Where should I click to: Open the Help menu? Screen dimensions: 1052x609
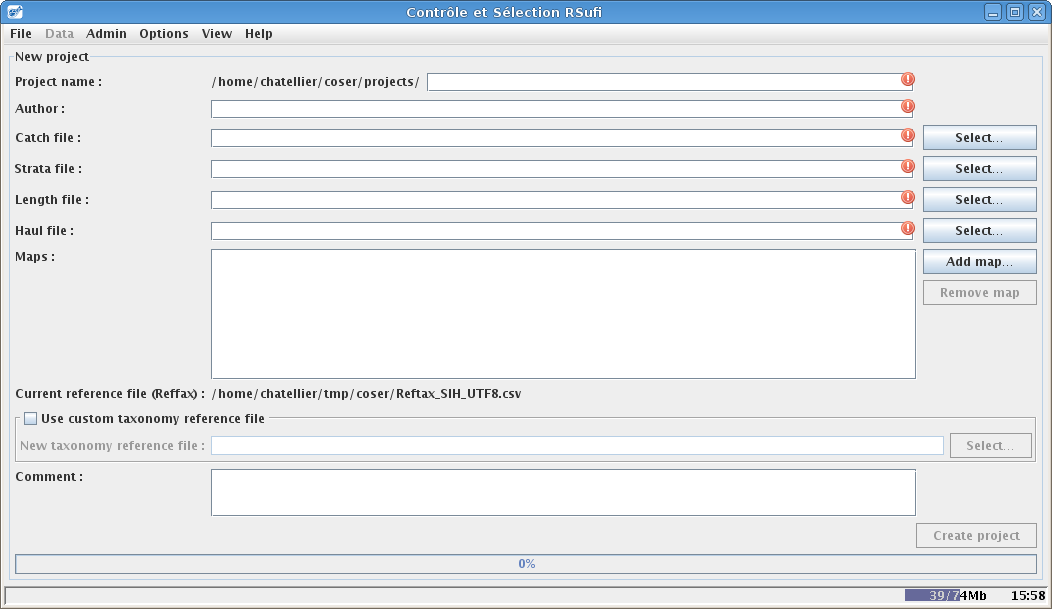258,34
